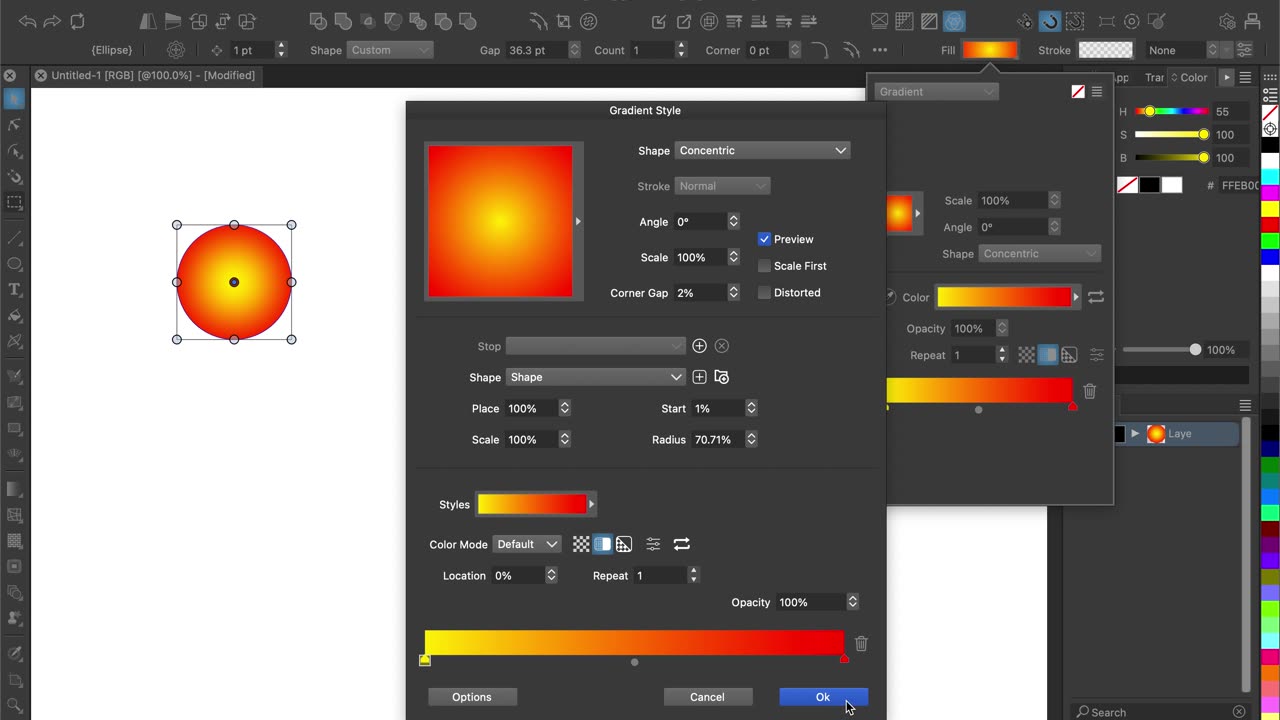The width and height of the screenshot is (1280, 720).
Task: Open the Stop dropdown
Action: point(595,346)
